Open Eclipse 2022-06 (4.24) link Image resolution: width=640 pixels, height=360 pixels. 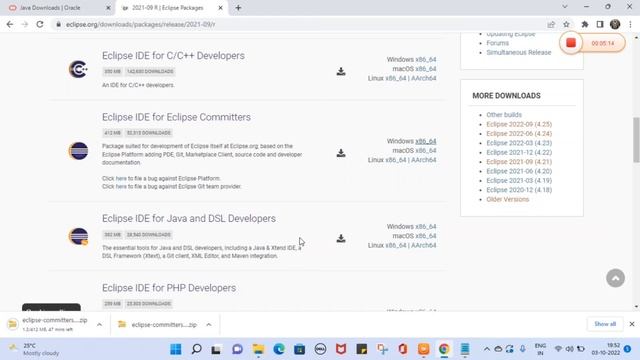(519, 133)
